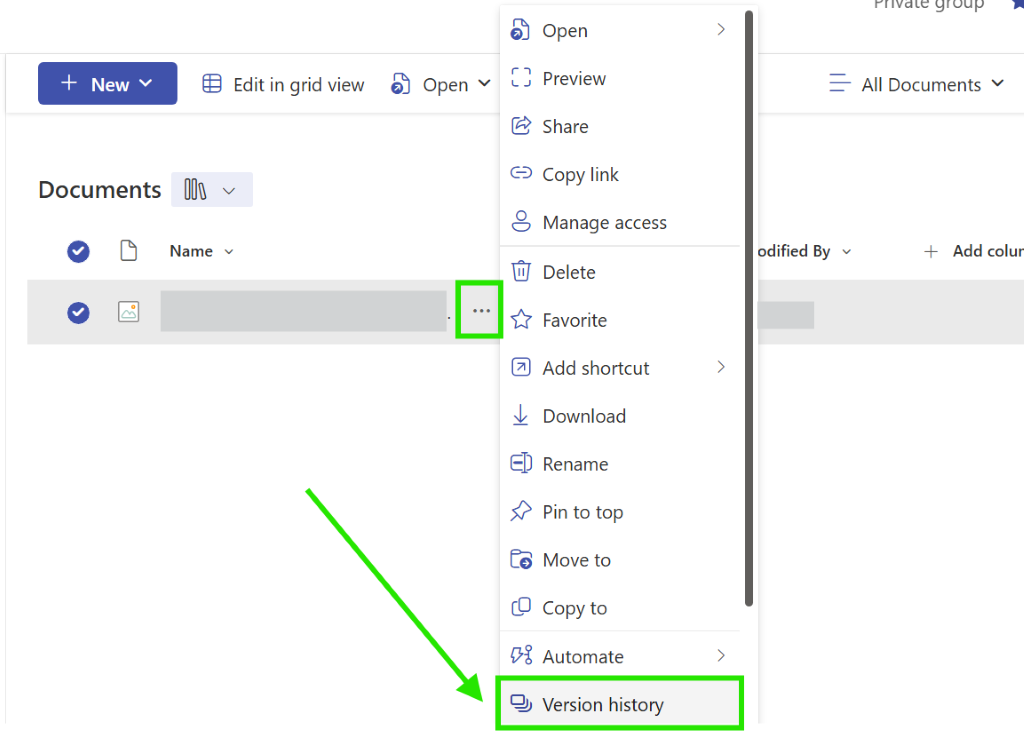Click the Pin to top pin icon
This screenshot has width=1024, height=731.
tap(520, 511)
